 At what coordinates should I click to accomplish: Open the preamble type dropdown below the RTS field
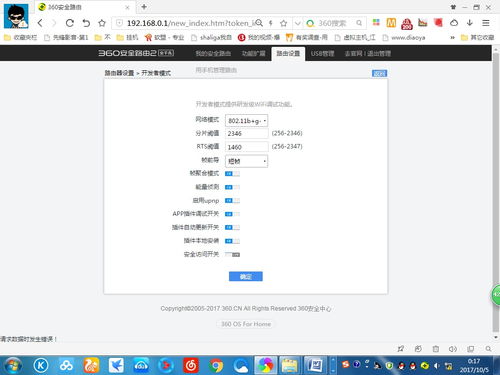point(246,161)
